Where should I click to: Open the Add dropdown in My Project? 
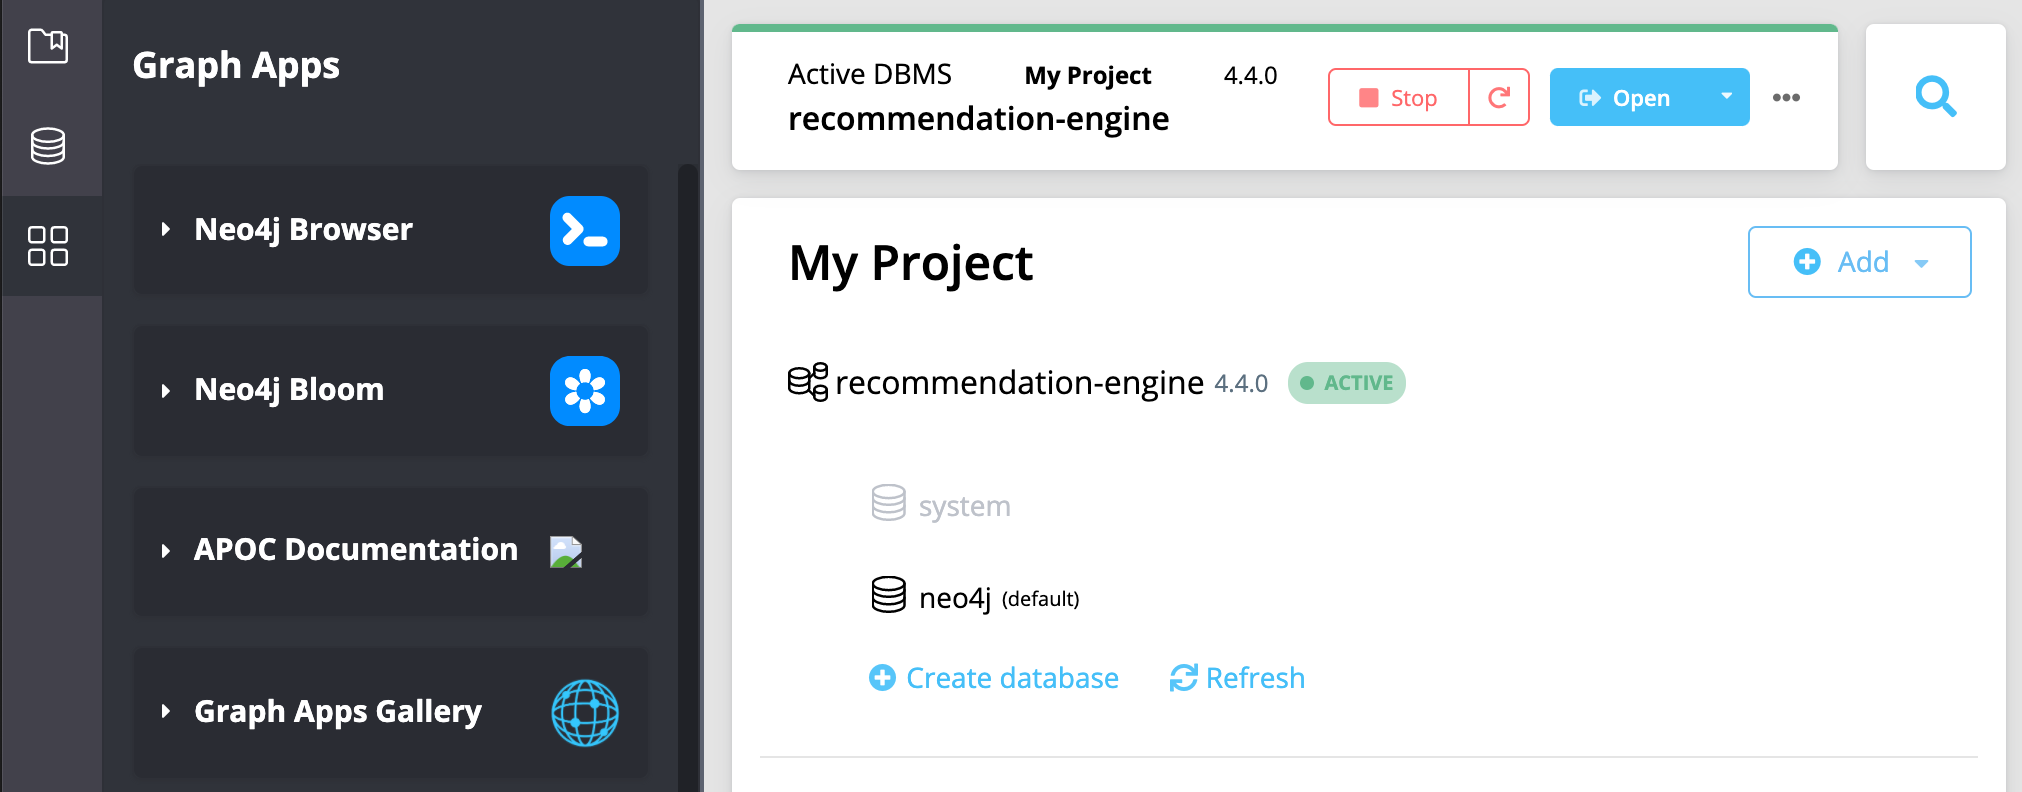(1860, 262)
